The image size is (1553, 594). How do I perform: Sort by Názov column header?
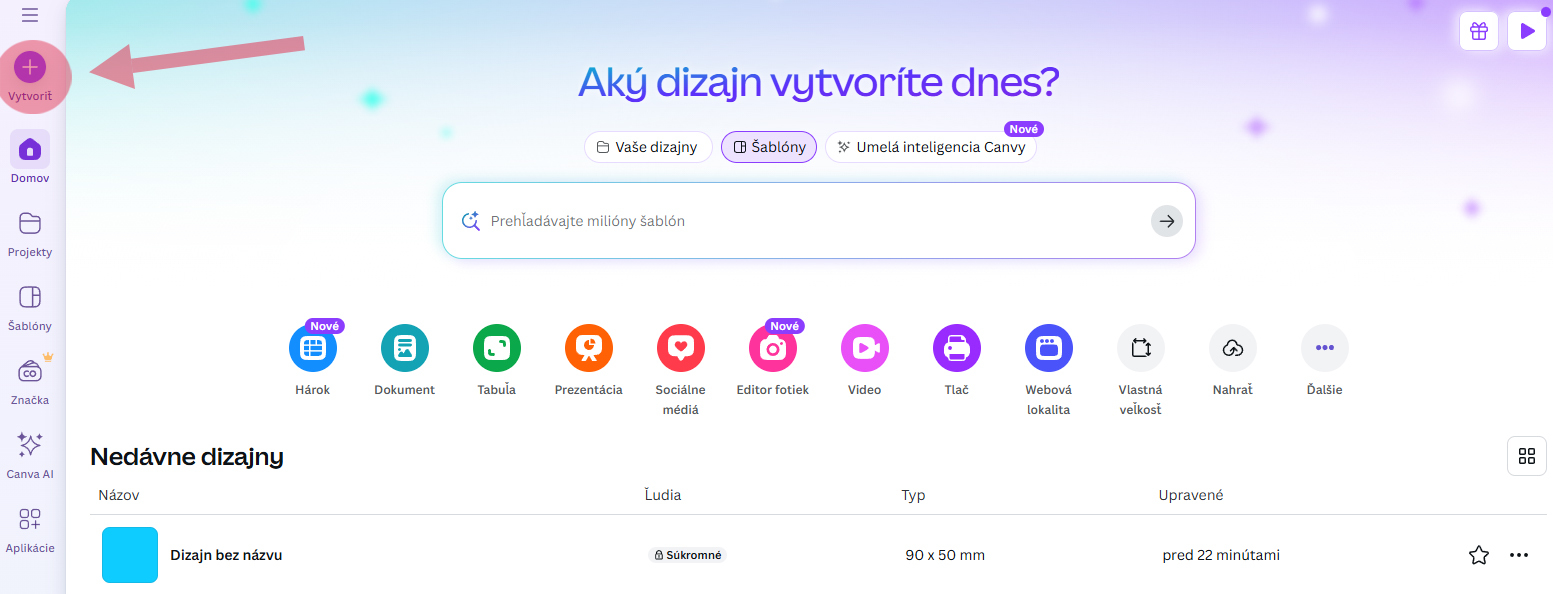coord(119,495)
